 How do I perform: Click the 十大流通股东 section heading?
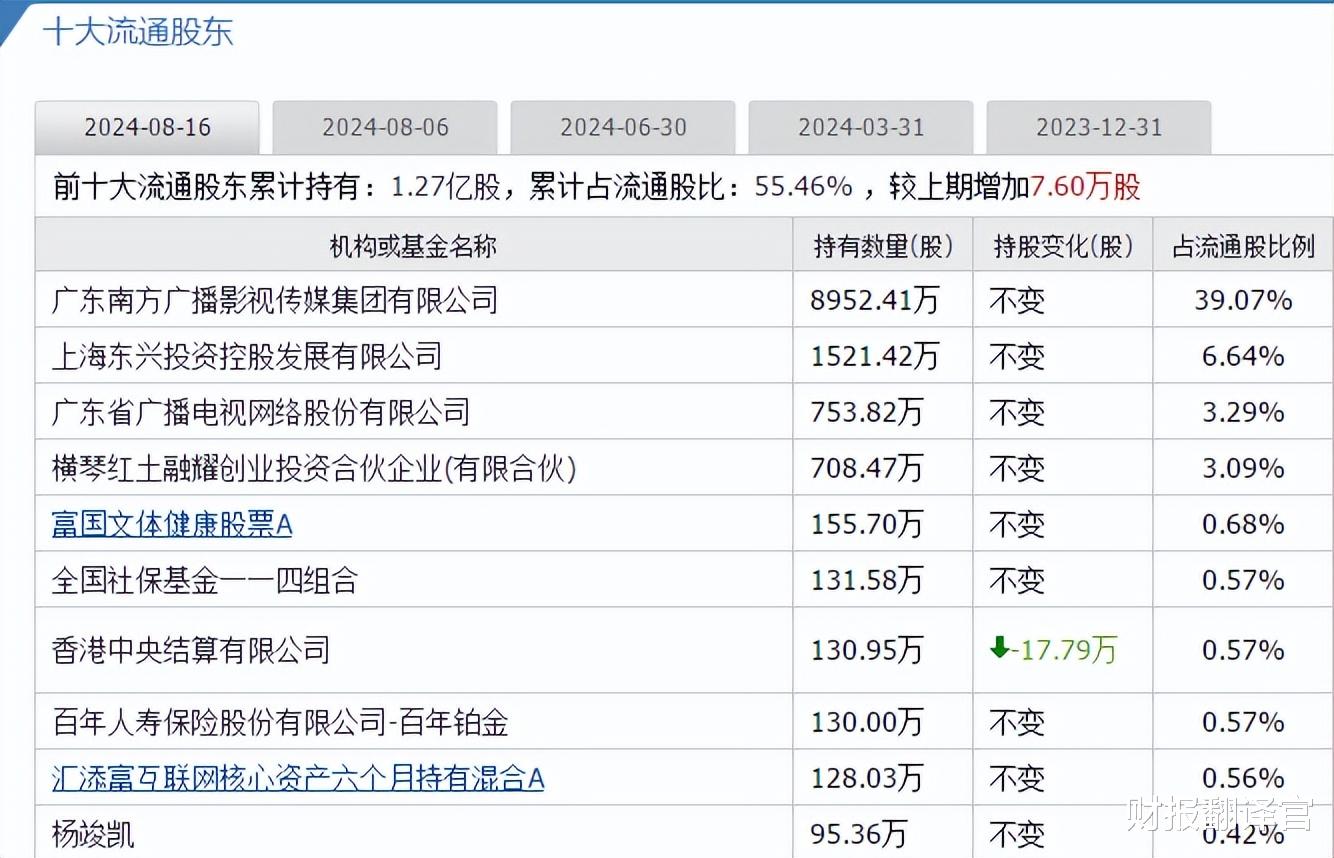[138, 32]
